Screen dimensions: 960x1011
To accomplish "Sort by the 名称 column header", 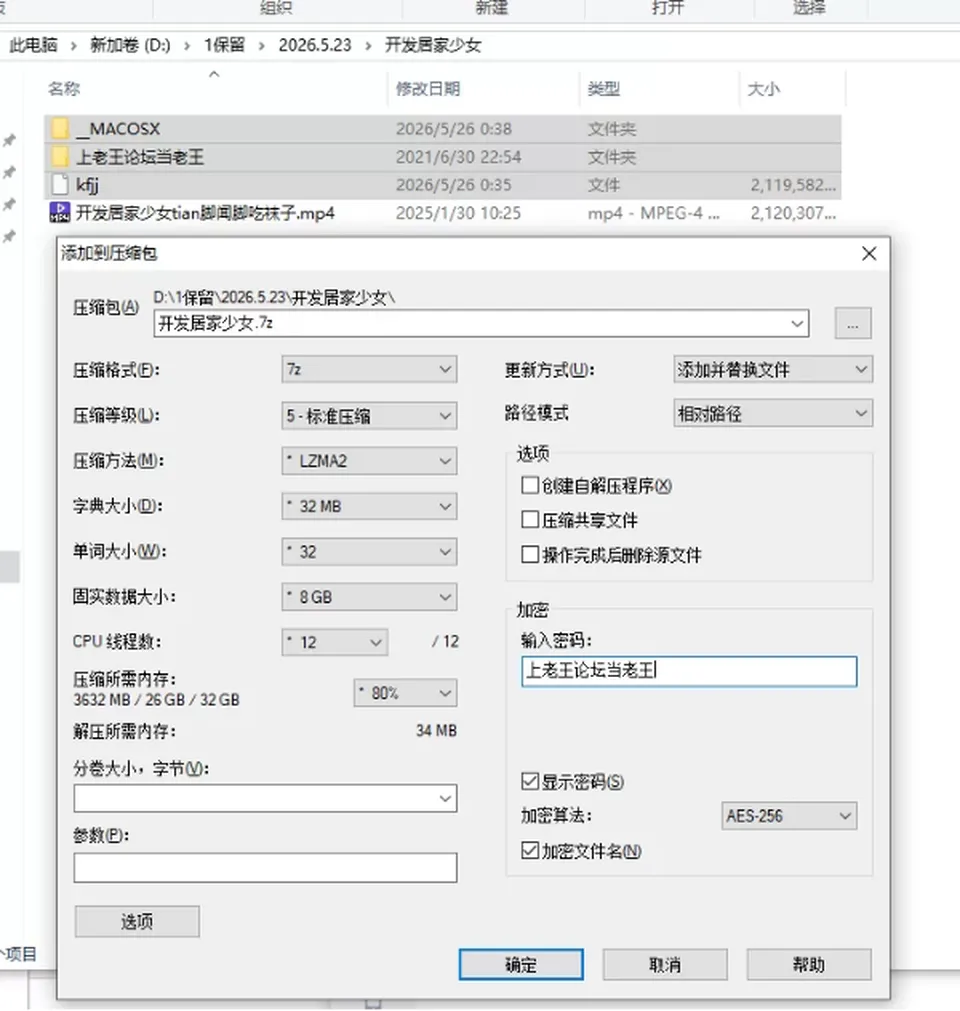I will click(x=64, y=88).
